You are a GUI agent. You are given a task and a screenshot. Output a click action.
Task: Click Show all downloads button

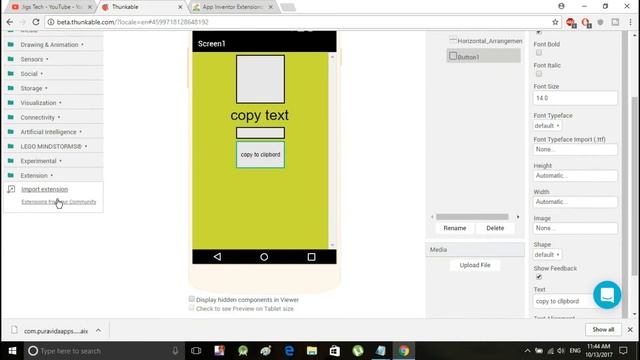603,329
